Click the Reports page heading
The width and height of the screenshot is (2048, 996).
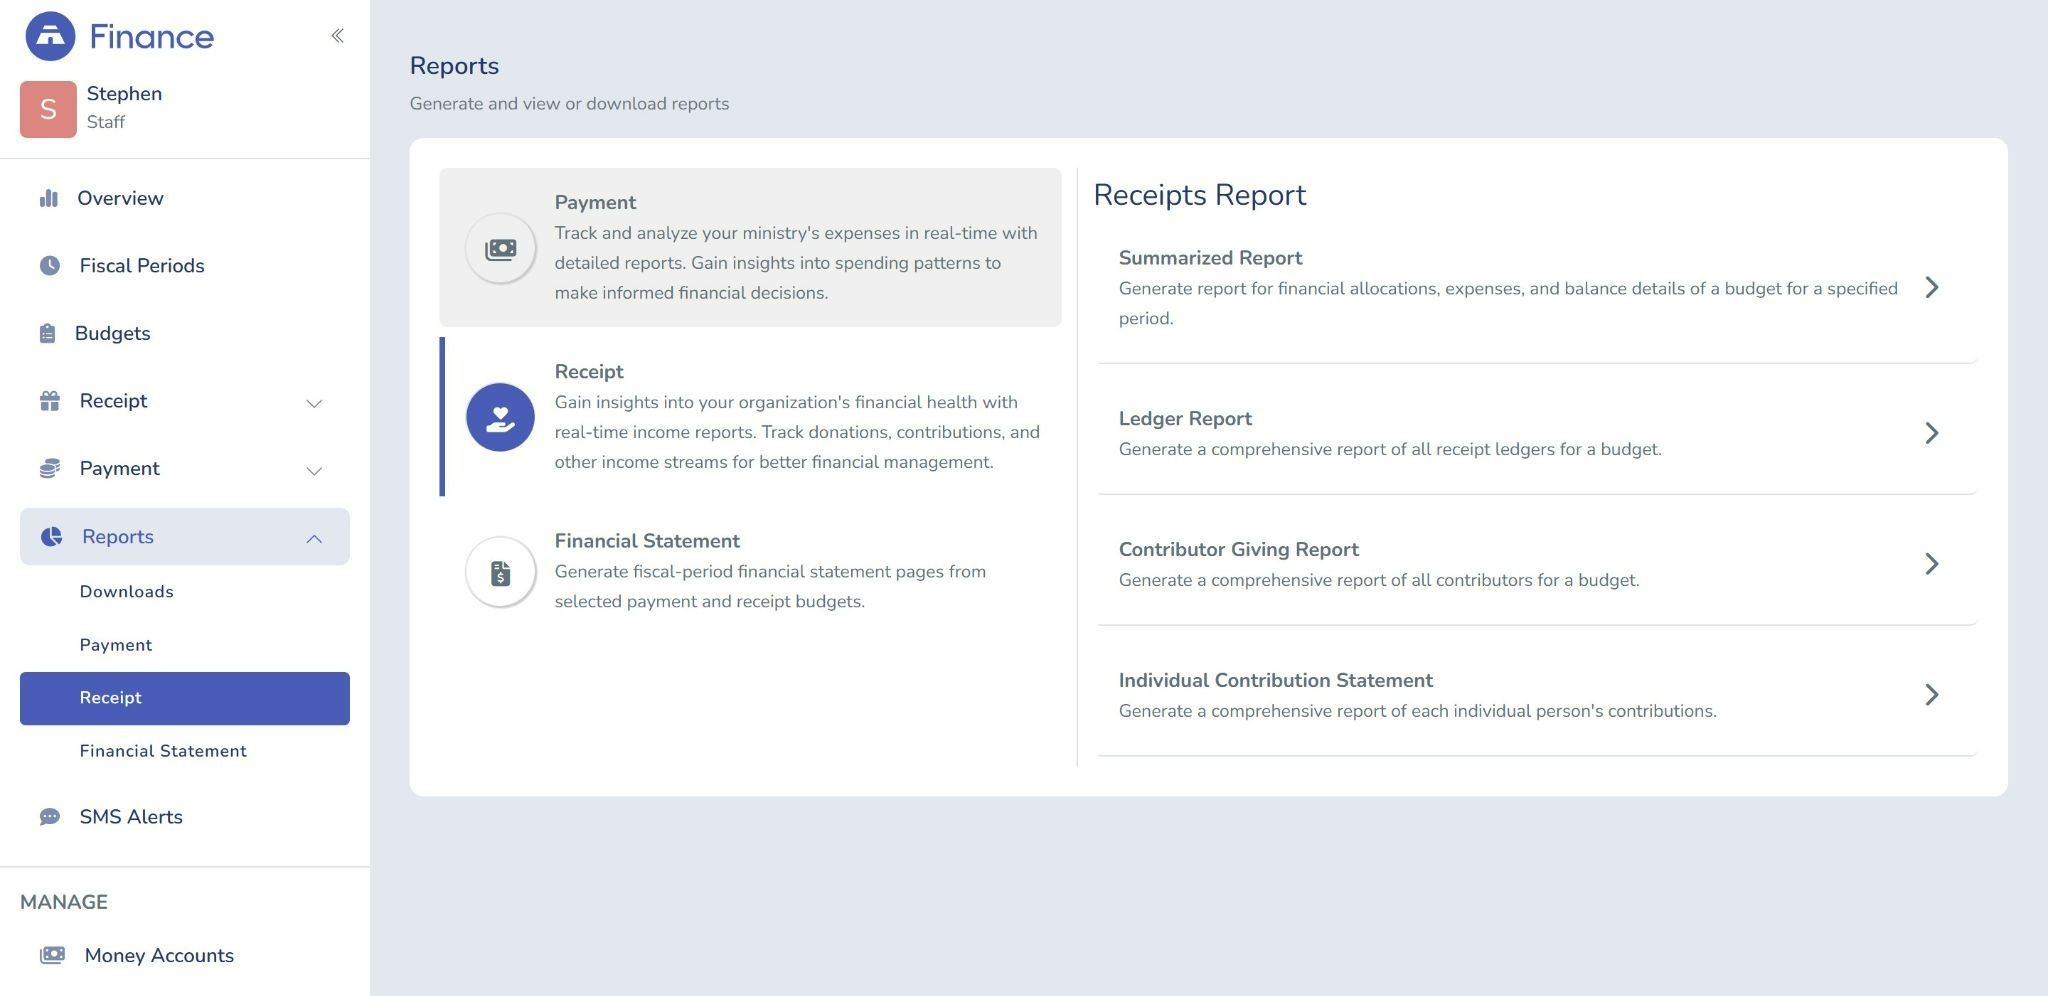454,66
